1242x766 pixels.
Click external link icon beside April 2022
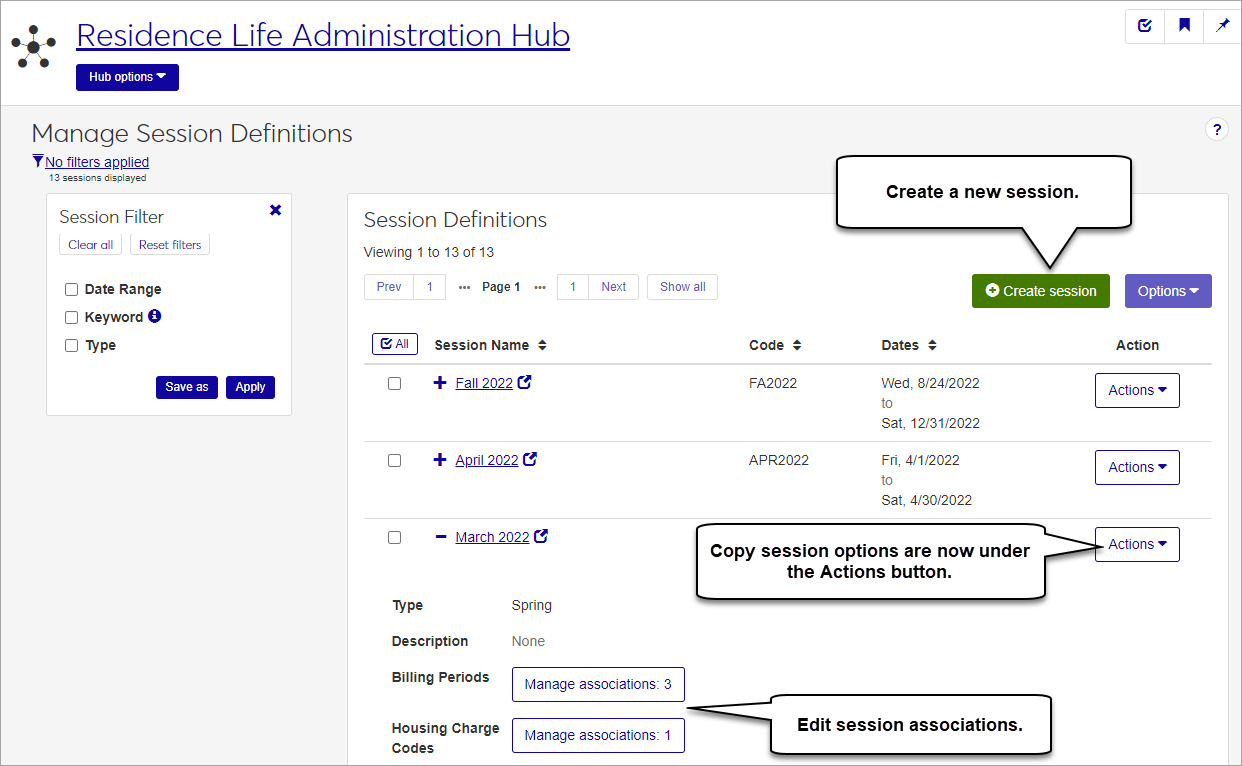531,459
